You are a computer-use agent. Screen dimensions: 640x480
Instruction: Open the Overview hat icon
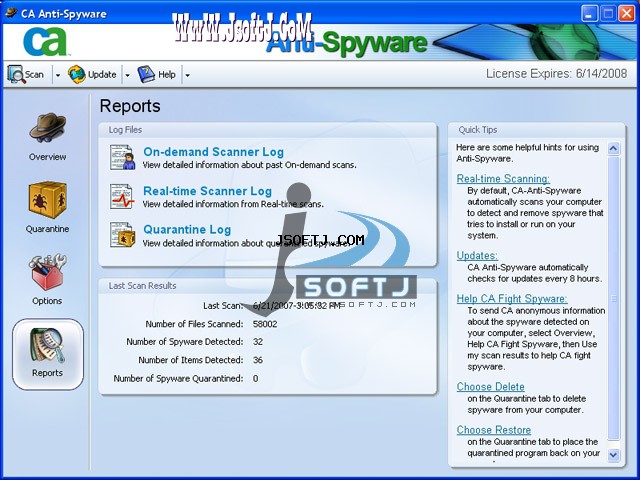[x=47, y=127]
